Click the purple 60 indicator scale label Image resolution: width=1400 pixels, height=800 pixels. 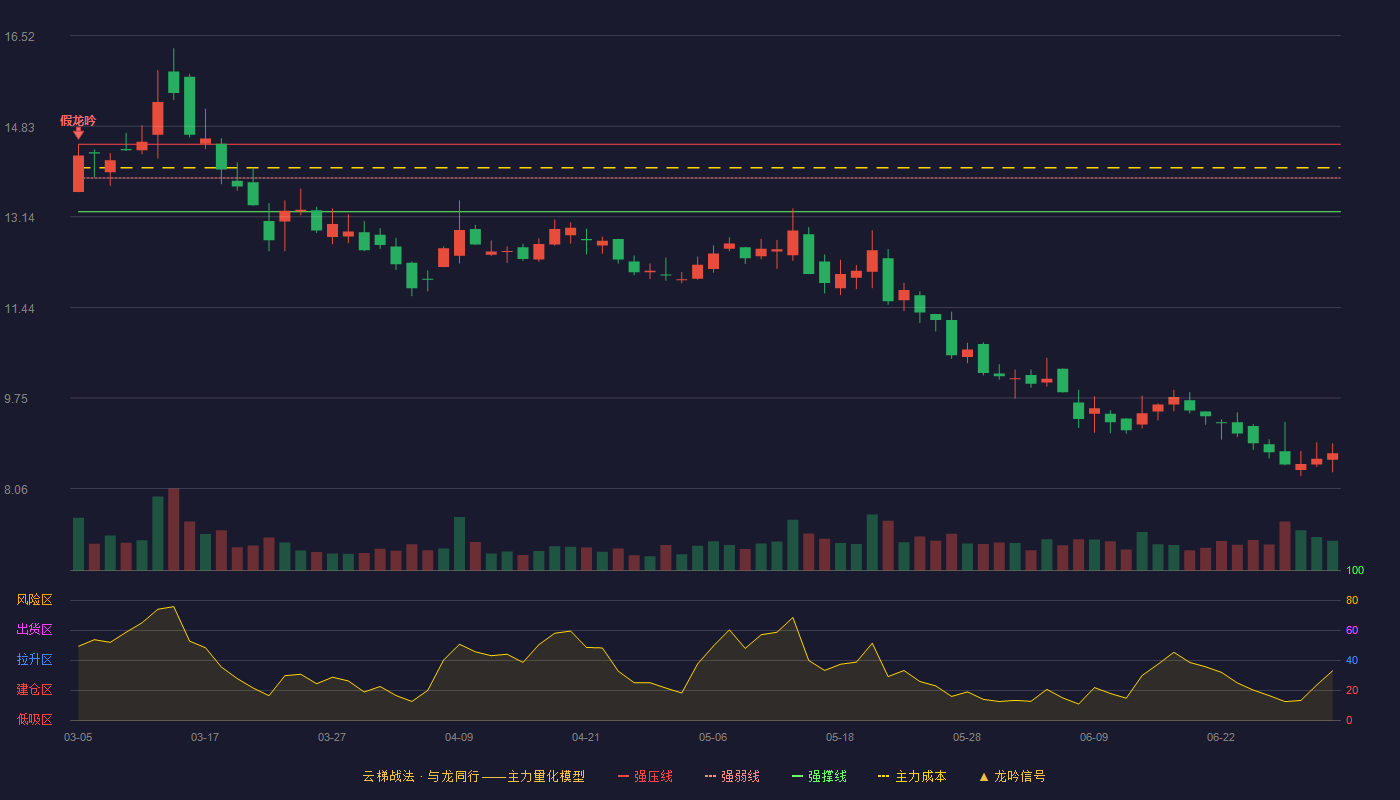point(1352,630)
